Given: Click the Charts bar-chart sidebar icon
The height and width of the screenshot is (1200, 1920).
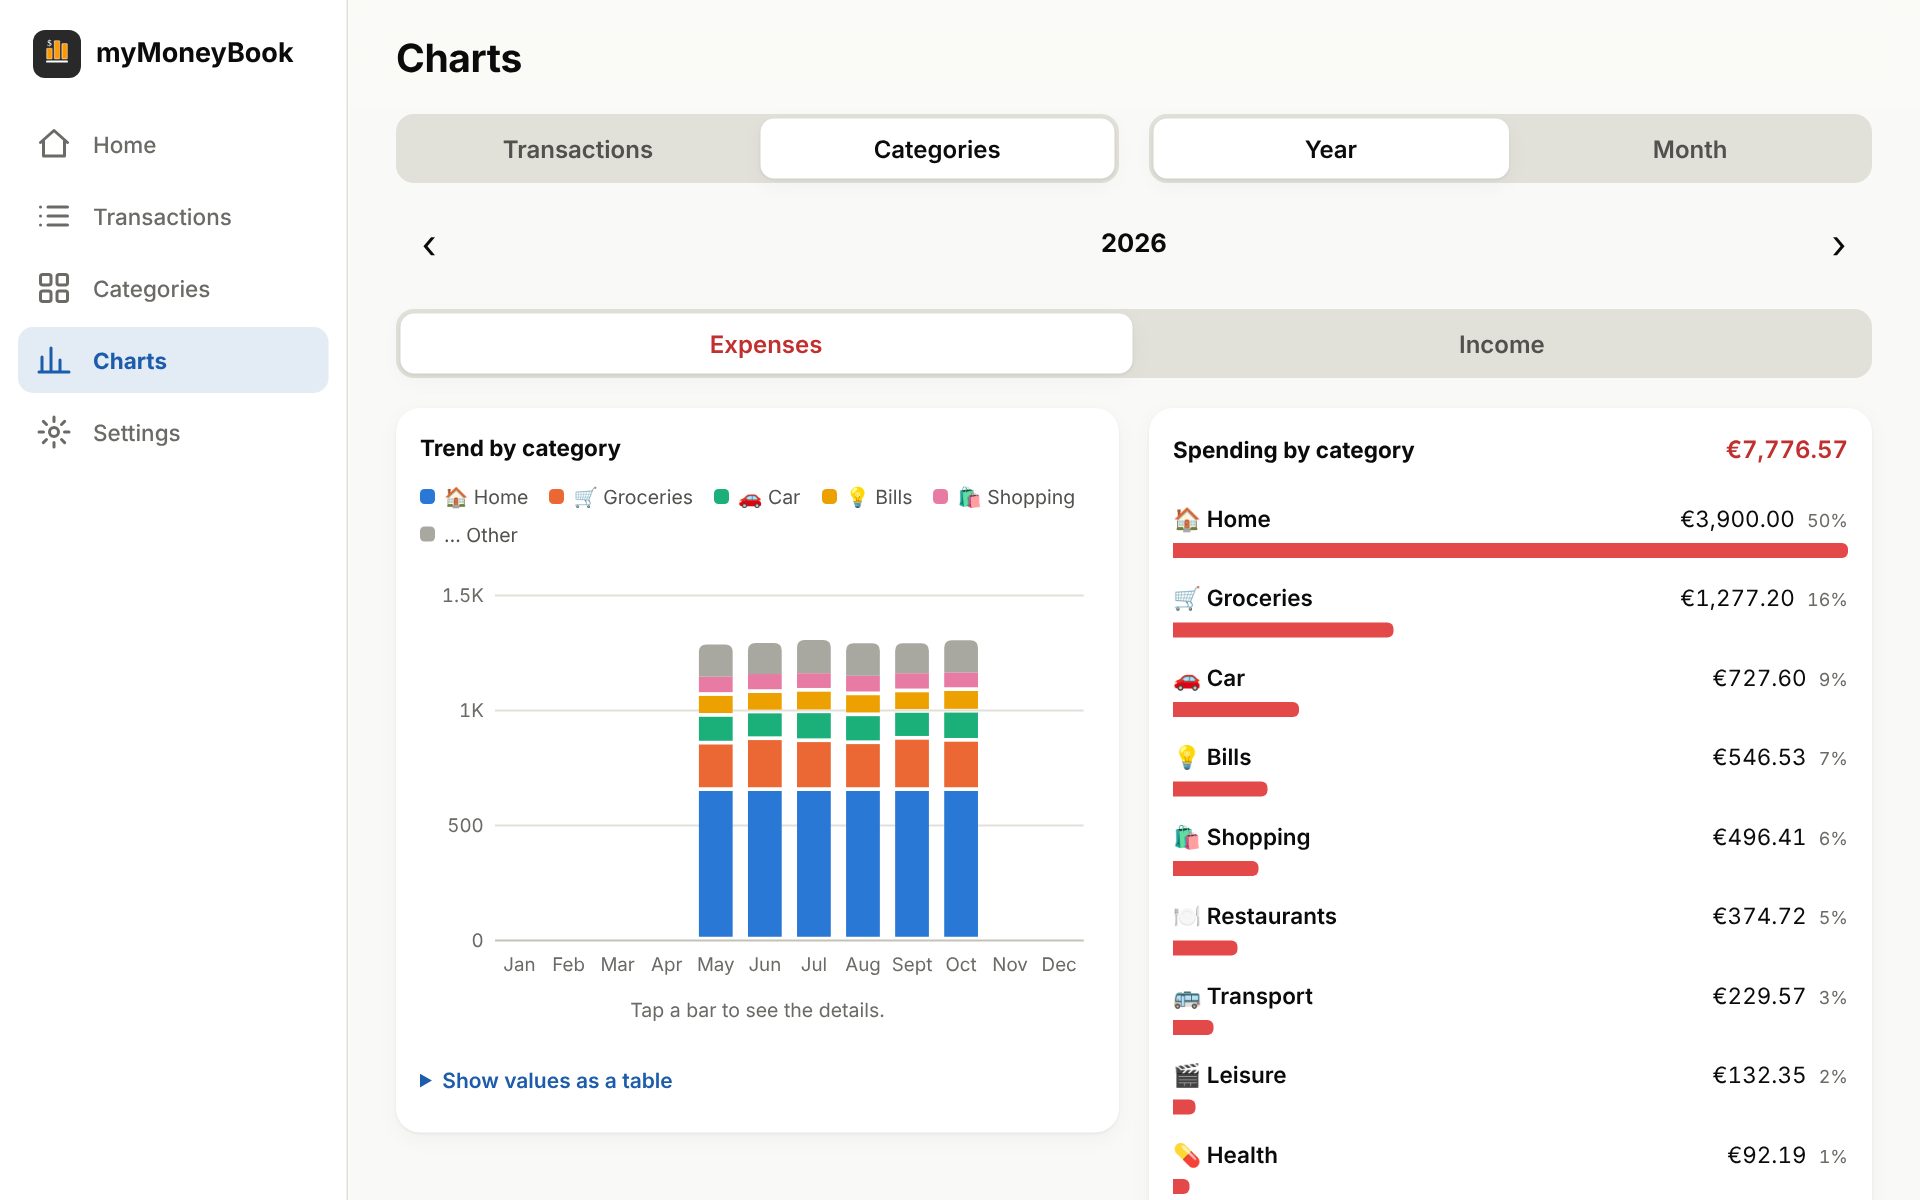Looking at the screenshot, I should (54, 360).
